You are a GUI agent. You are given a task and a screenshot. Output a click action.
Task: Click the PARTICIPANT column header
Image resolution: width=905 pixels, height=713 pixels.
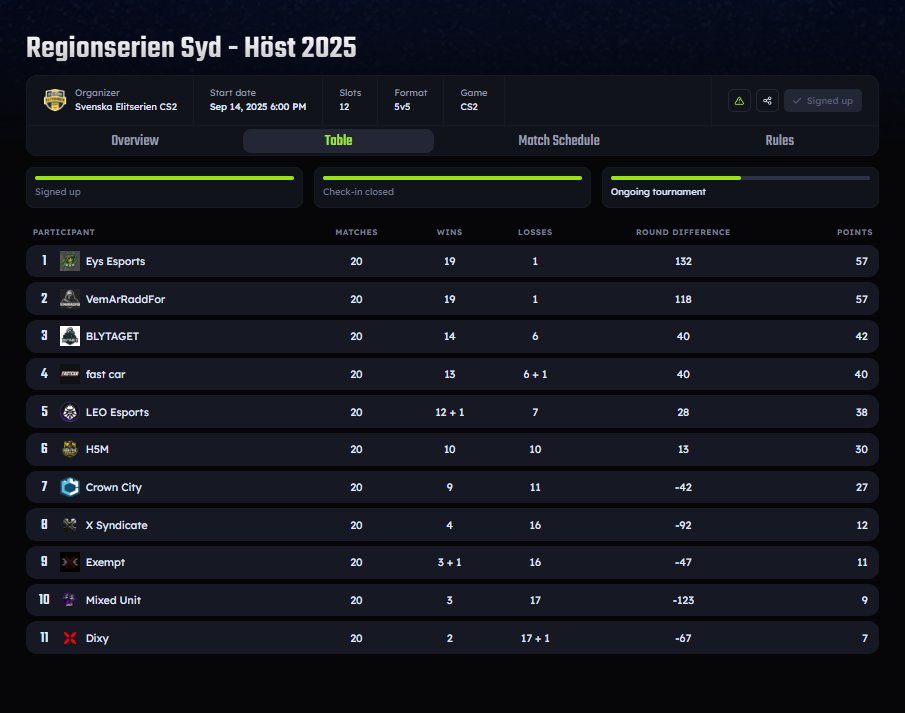pyautogui.click(x=63, y=232)
